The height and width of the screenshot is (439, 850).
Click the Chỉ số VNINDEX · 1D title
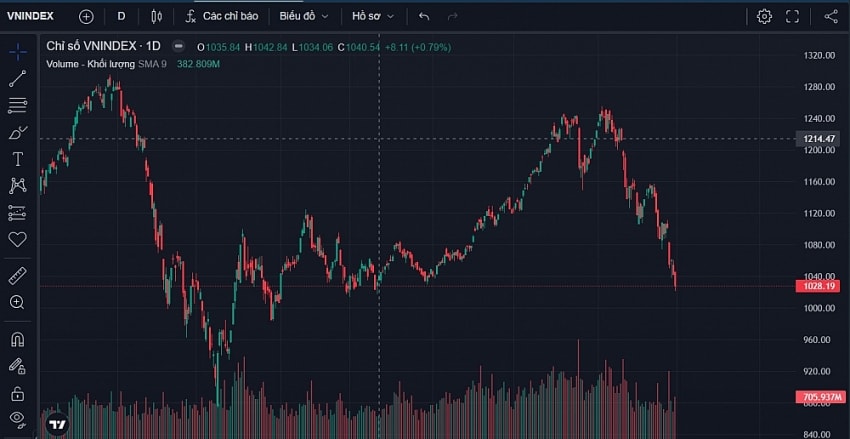103,47
